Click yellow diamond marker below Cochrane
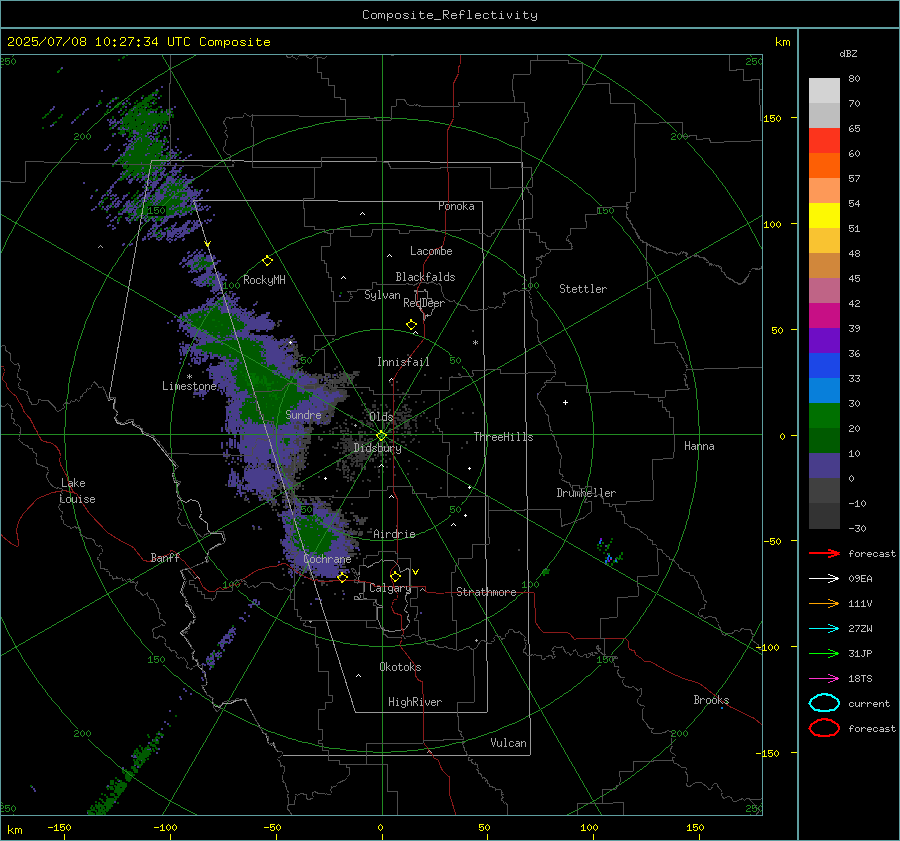Image resolution: width=900 pixels, height=841 pixels. [x=342, y=577]
